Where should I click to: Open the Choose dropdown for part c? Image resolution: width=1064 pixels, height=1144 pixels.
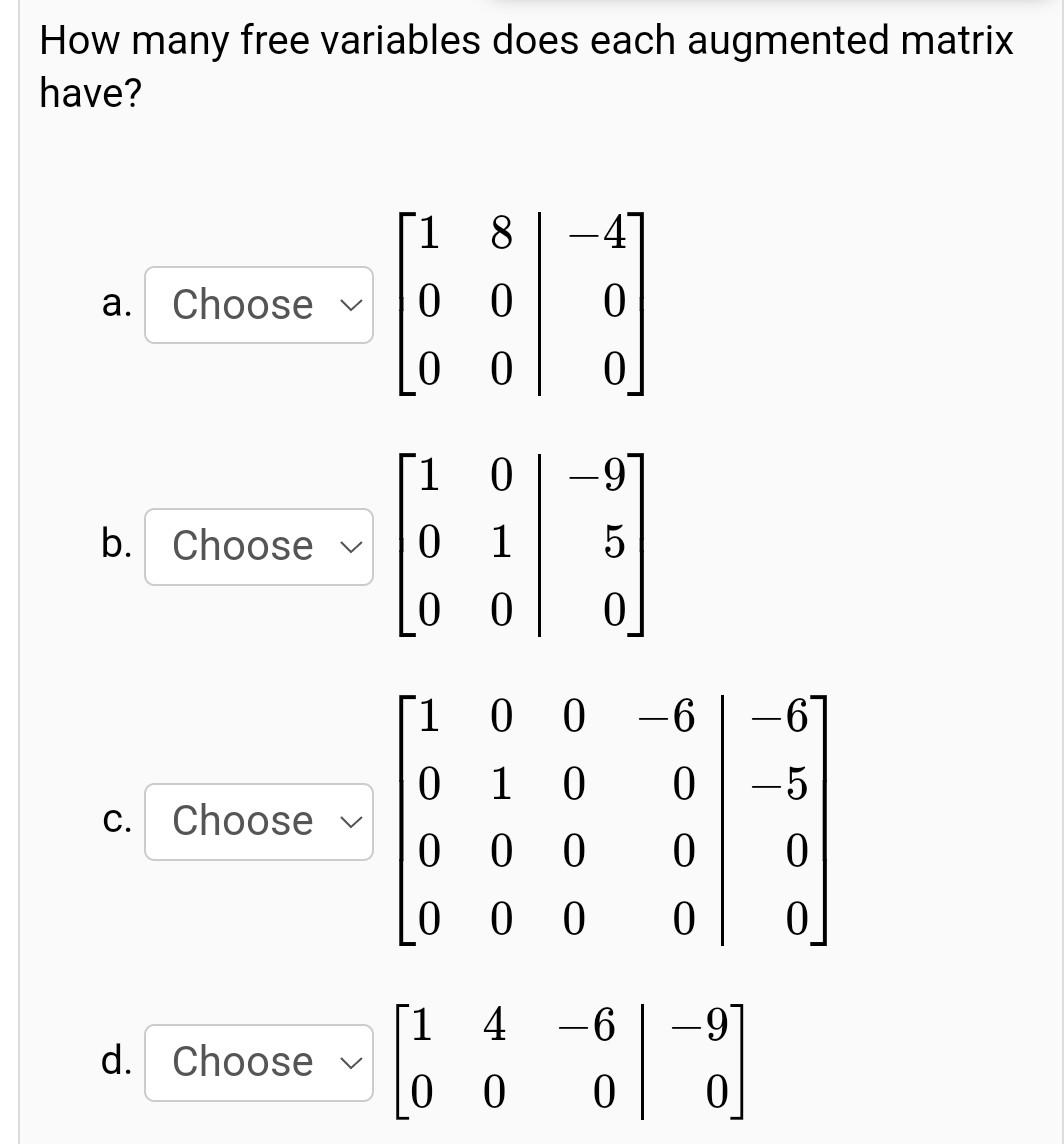258,820
